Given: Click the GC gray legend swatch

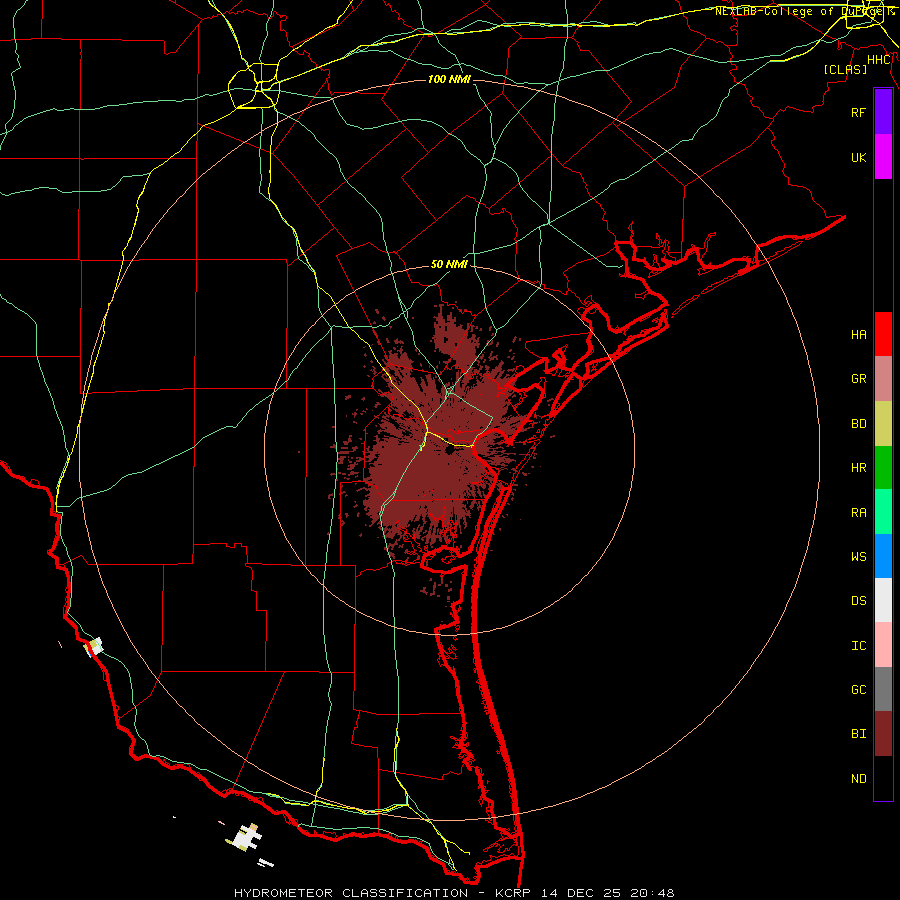Looking at the screenshot, I should point(883,689).
